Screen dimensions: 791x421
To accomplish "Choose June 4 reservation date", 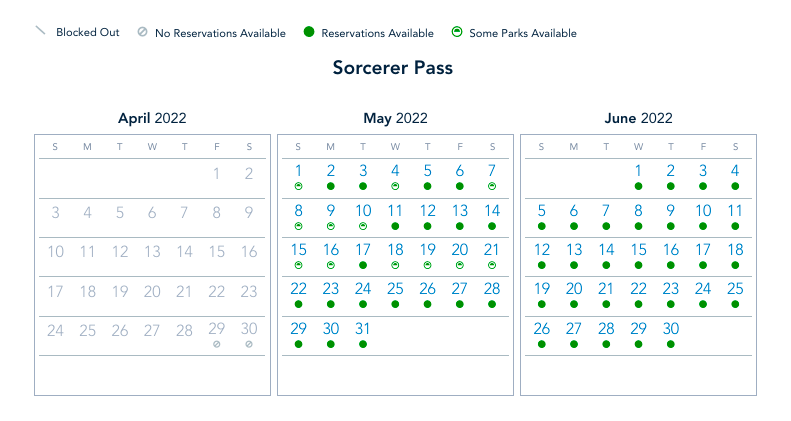I will [735, 171].
